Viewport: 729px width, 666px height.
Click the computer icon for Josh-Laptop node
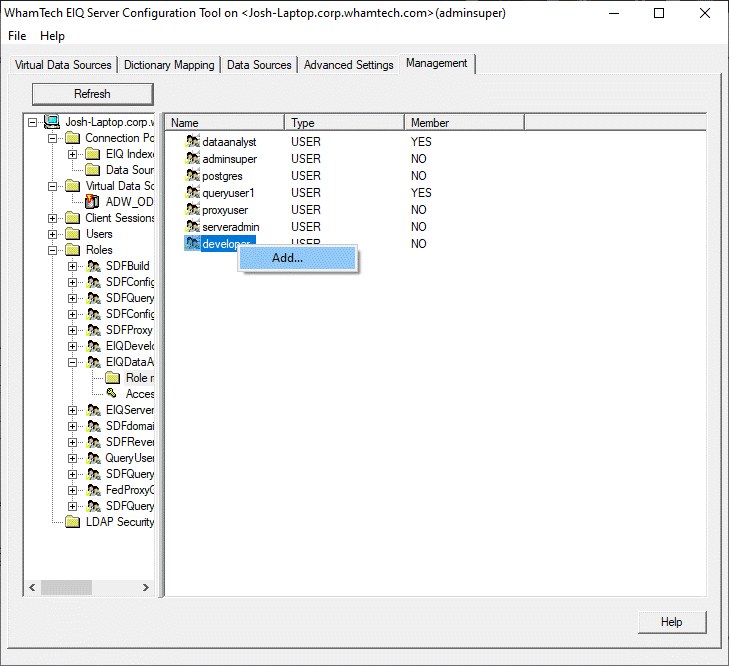(52, 122)
